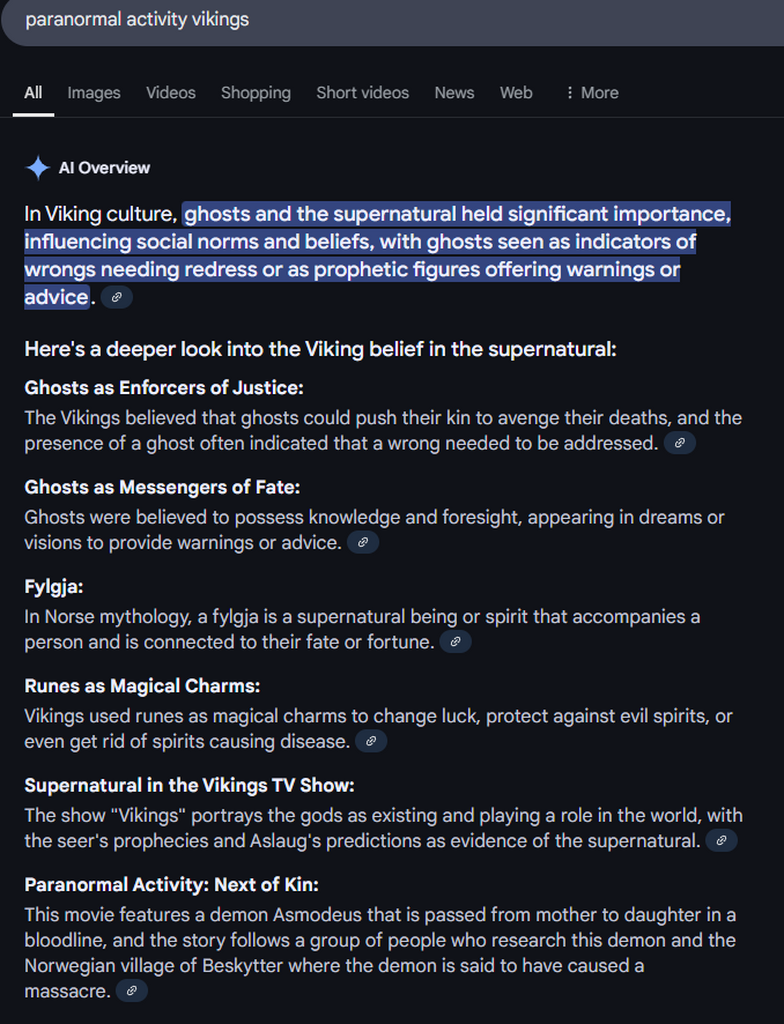The width and height of the screenshot is (784, 1024).
Task: Select the Web results tab
Action: pos(516,93)
